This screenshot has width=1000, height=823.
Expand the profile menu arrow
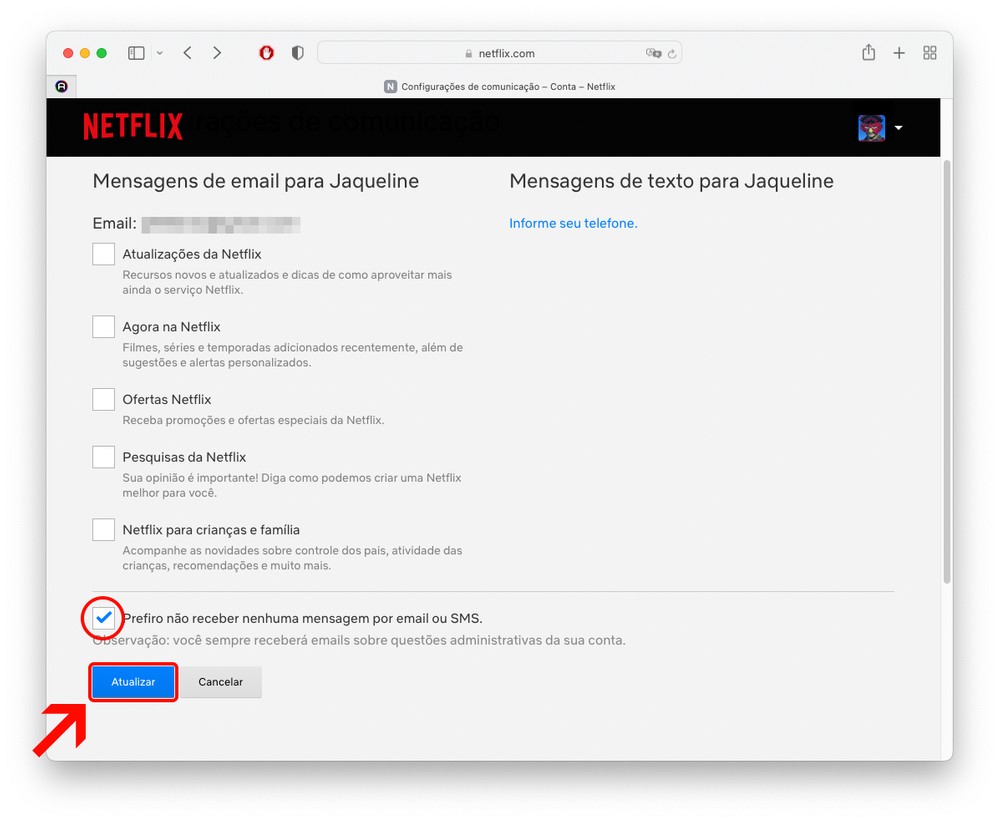(899, 128)
